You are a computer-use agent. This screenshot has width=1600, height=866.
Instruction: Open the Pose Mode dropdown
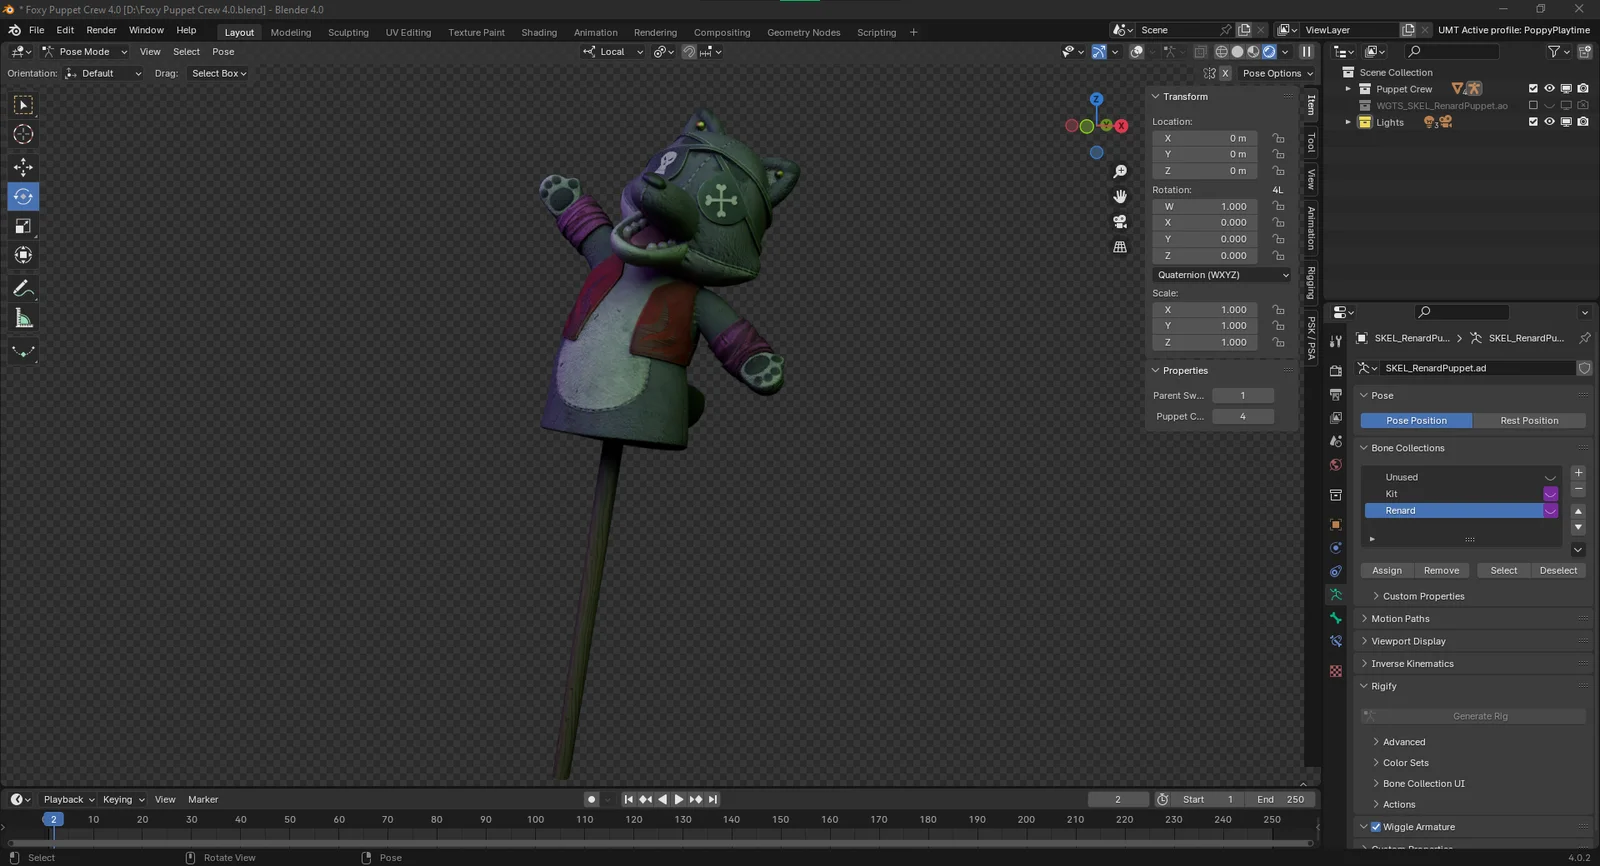coord(85,52)
